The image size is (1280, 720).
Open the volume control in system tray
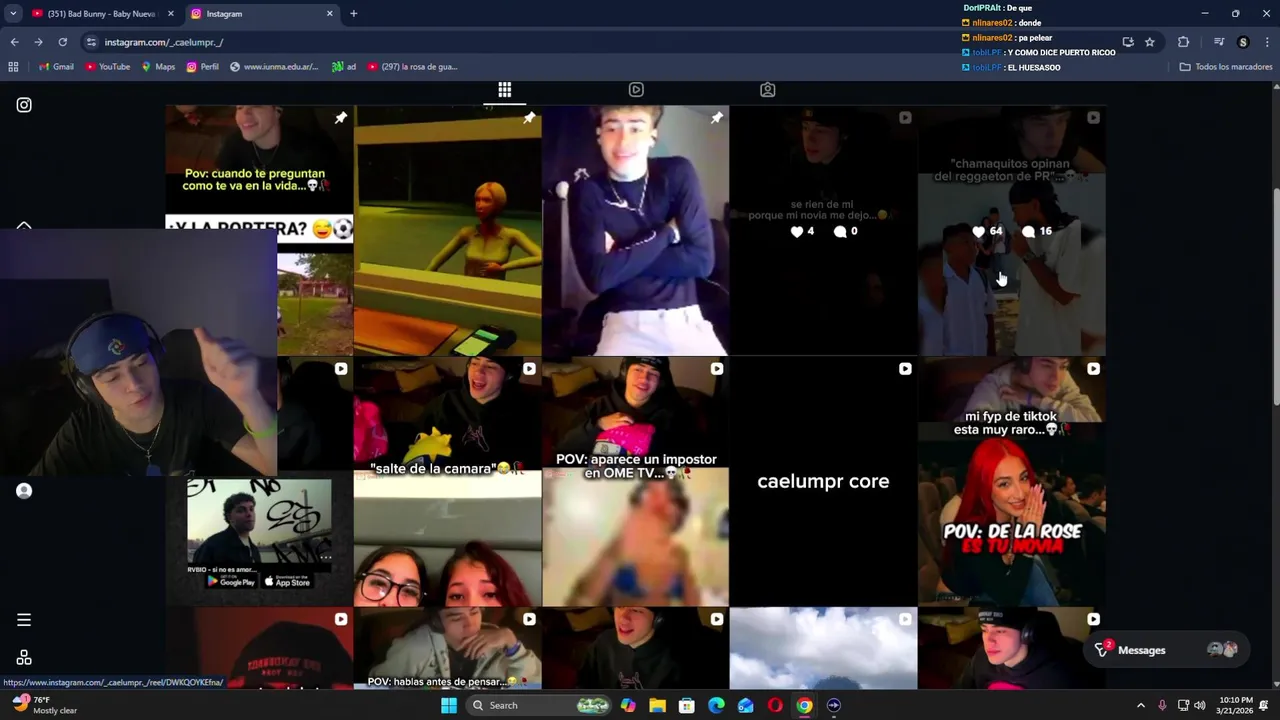[x=1200, y=706]
